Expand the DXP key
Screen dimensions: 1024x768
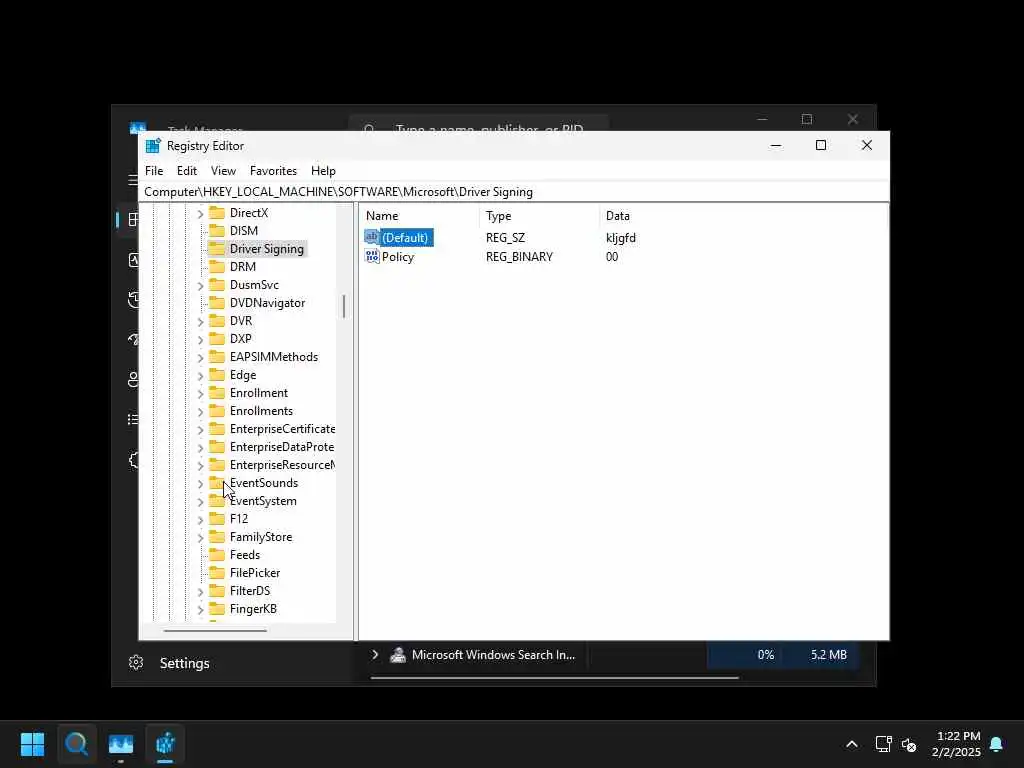[x=200, y=340]
